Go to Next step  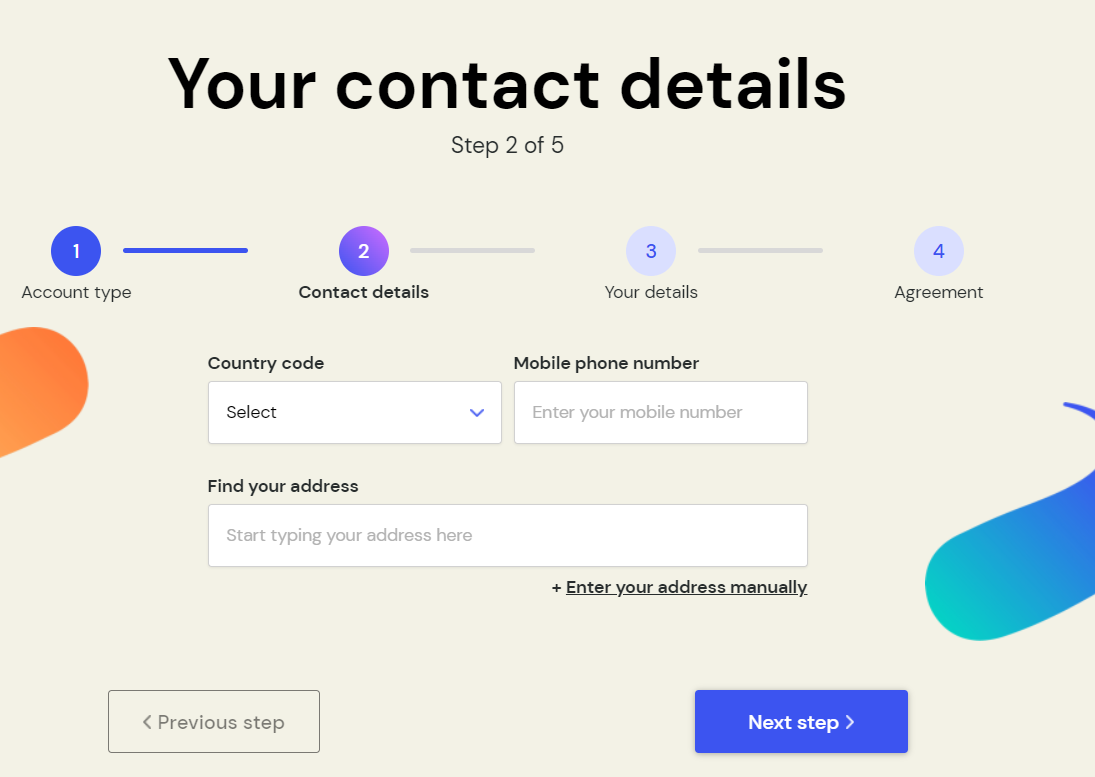(x=801, y=722)
